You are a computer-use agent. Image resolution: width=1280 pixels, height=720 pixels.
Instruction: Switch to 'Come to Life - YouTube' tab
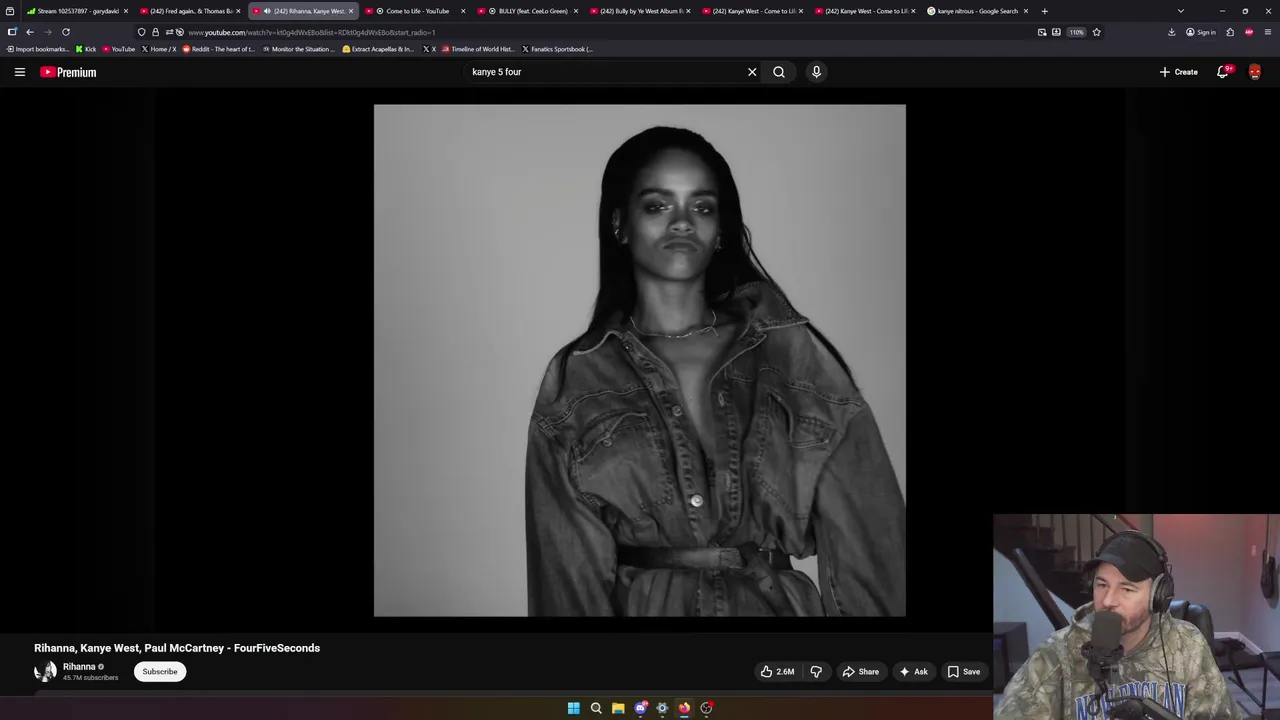pyautogui.click(x=417, y=11)
